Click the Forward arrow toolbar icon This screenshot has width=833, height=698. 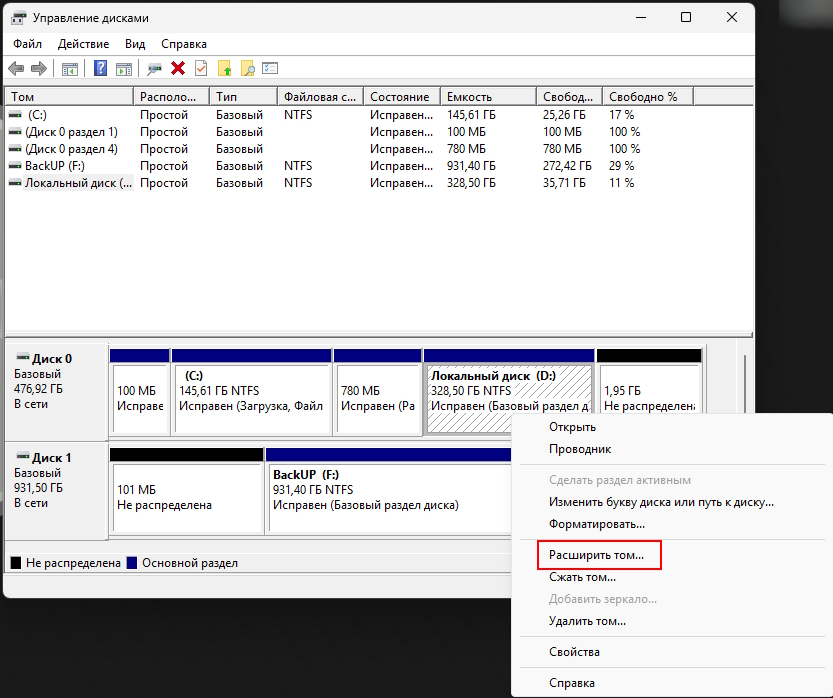pos(39,69)
